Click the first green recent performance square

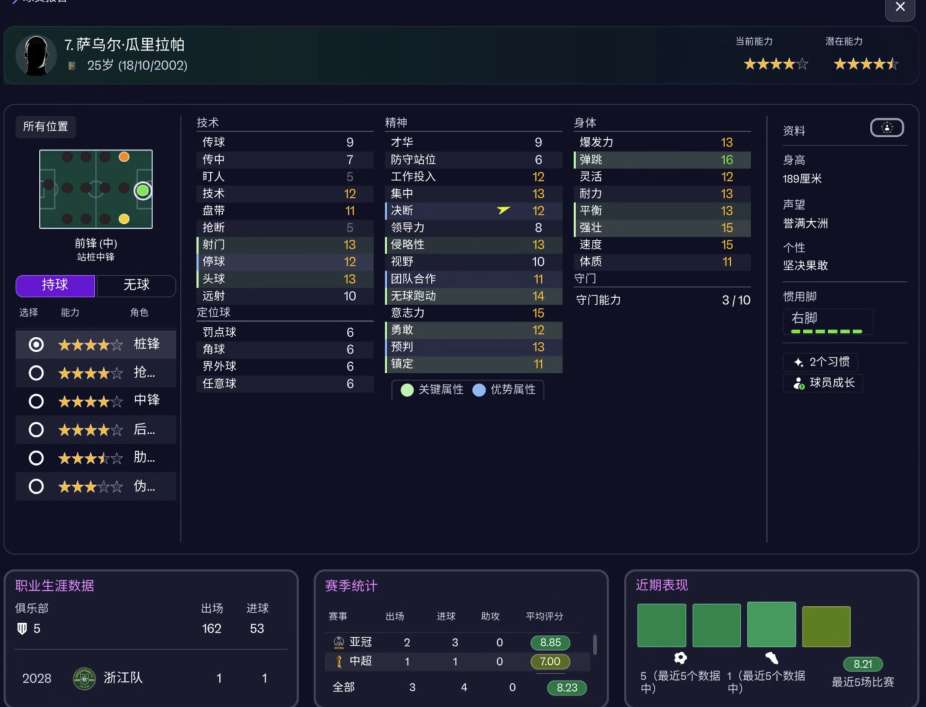[x=661, y=625]
